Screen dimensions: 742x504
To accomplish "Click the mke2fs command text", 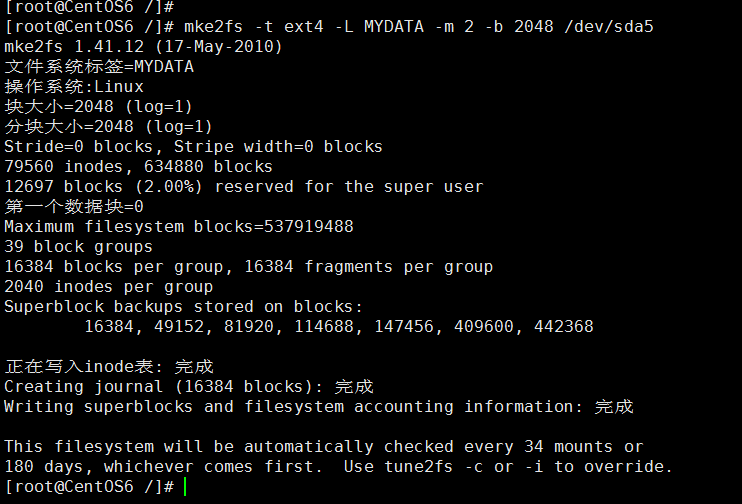I will click(x=213, y=27).
